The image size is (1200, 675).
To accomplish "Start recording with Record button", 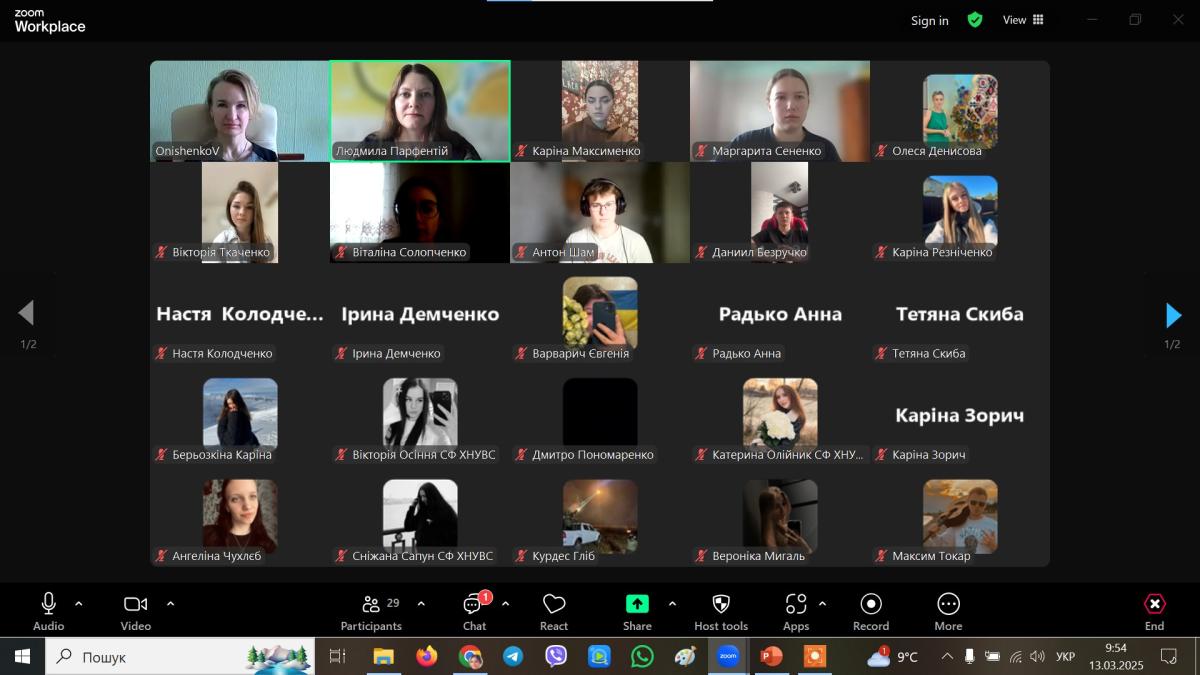I will 871,610.
